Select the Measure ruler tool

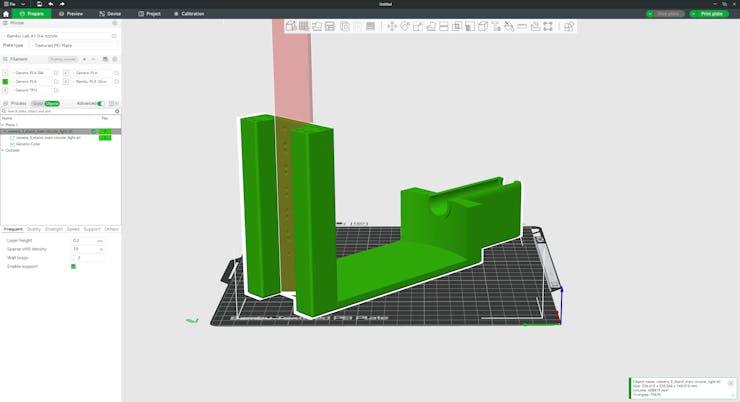(x=522, y=26)
